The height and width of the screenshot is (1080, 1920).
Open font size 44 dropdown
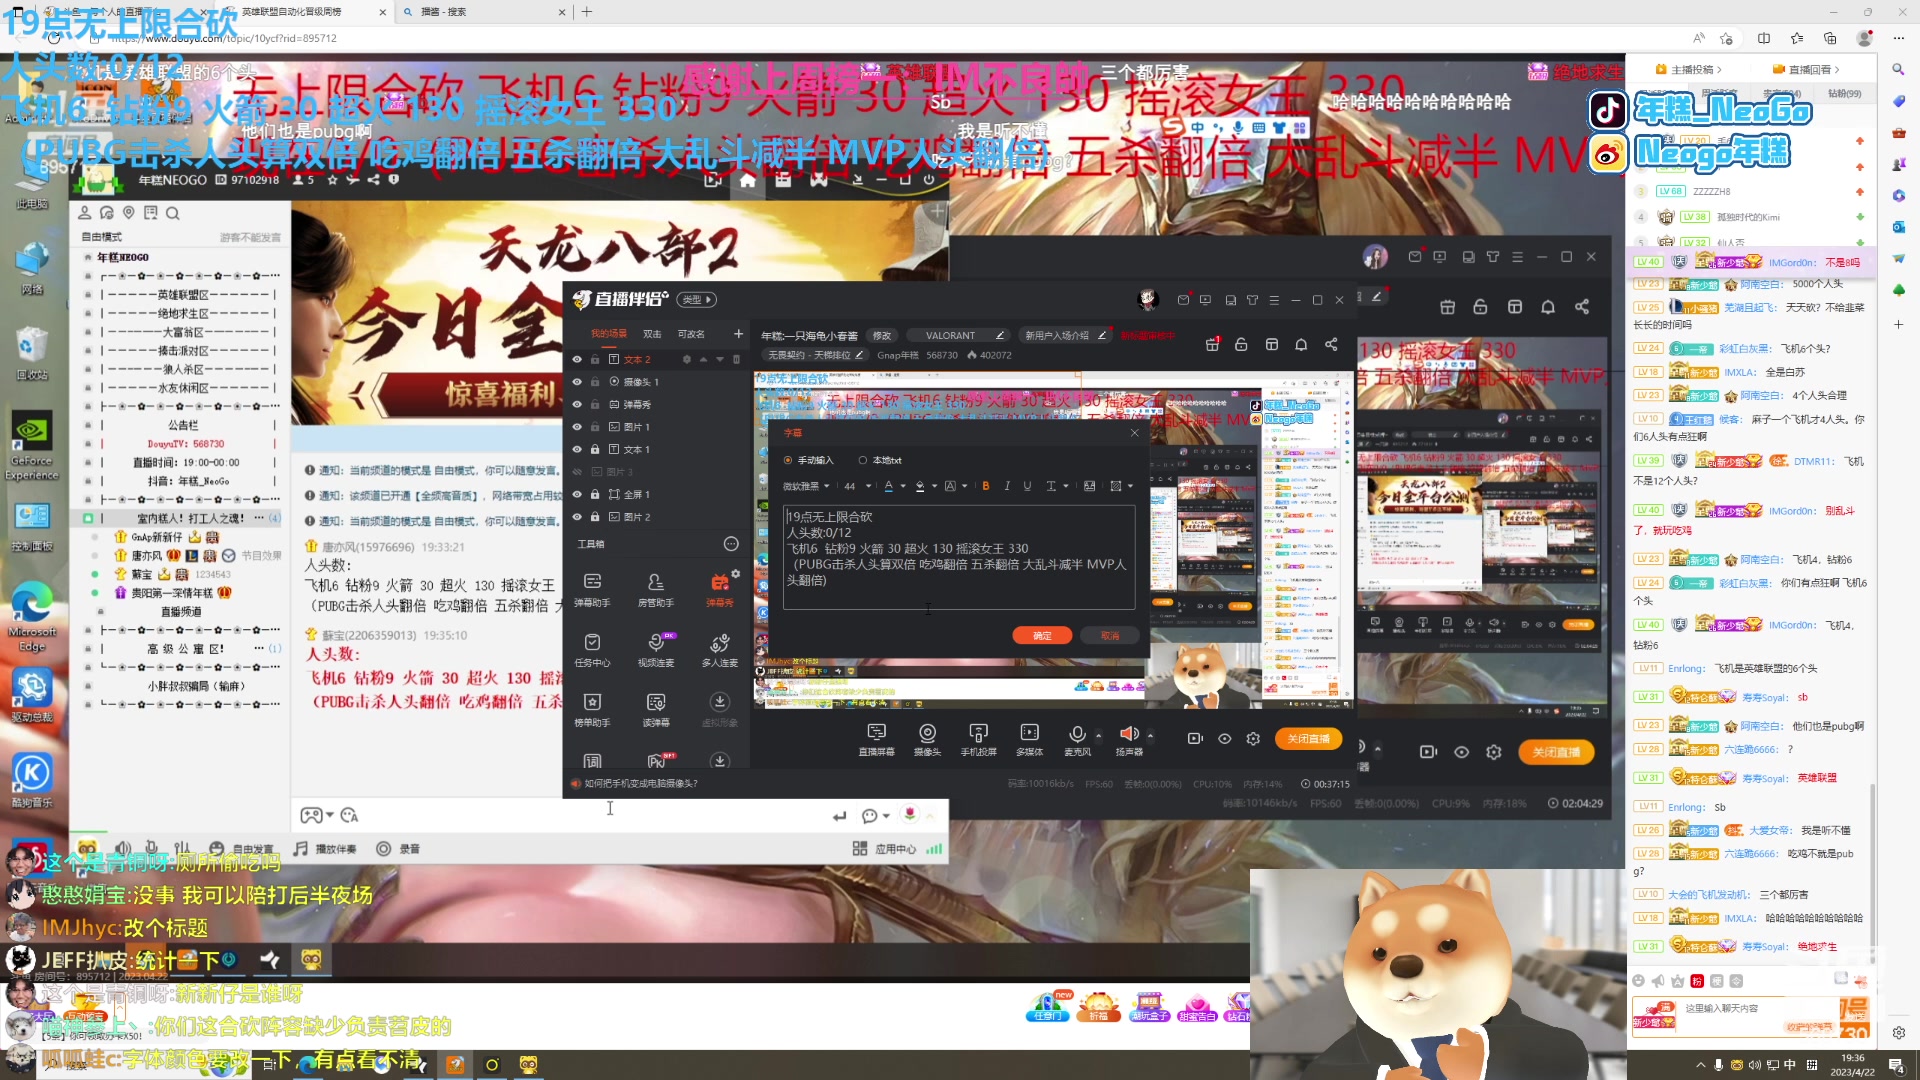857,486
